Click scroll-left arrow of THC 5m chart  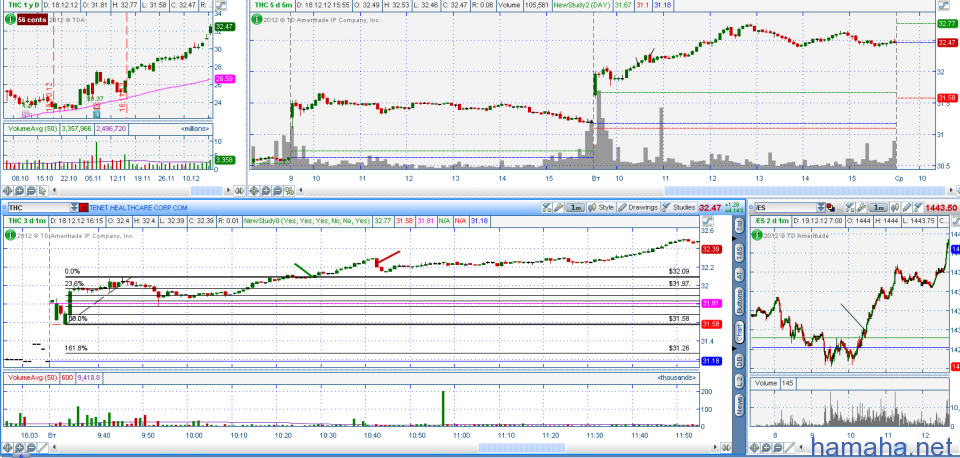pyautogui.click(x=300, y=191)
